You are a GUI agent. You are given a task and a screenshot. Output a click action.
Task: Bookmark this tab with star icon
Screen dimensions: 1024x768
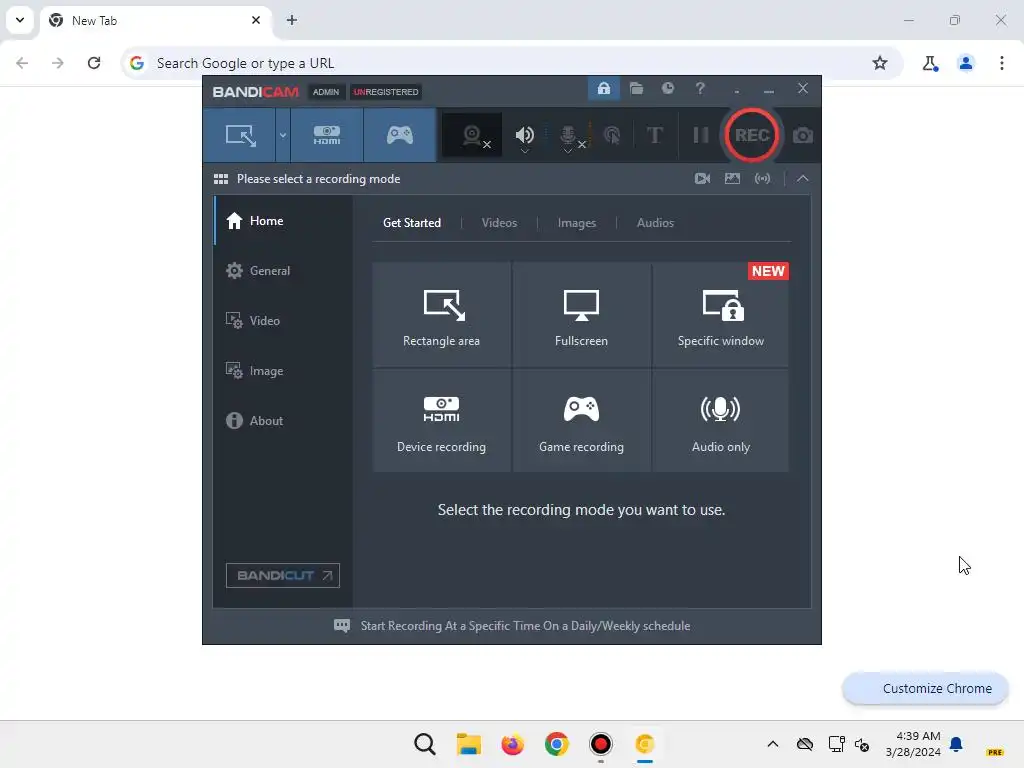(880, 63)
